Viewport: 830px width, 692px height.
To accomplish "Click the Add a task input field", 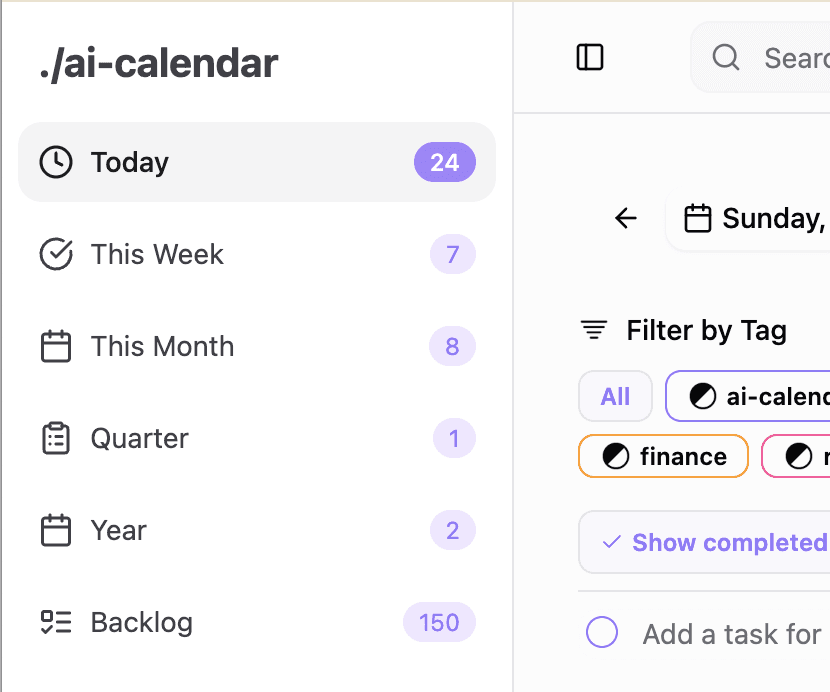I will 732,633.
